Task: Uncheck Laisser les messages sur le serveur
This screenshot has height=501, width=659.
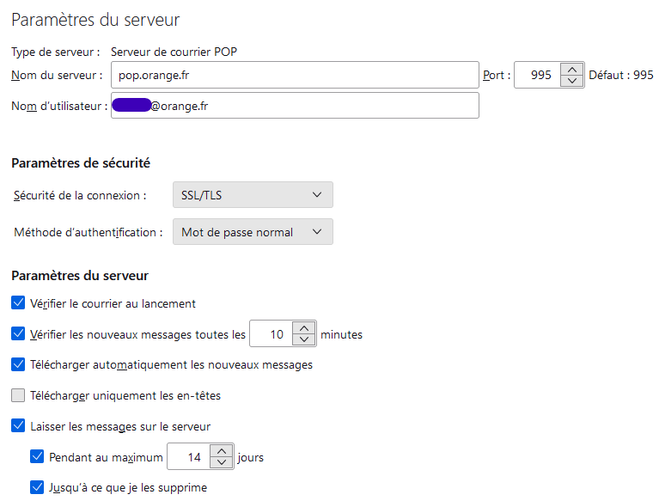Action: point(18,426)
